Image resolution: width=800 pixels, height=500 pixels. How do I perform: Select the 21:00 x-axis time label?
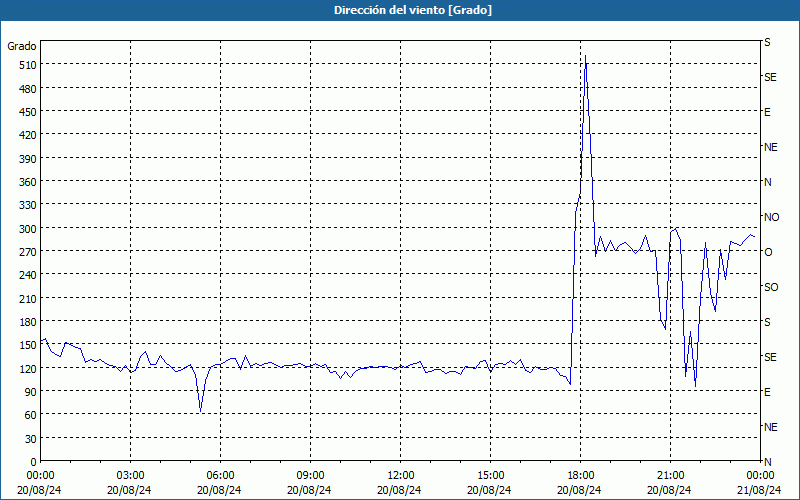click(x=670, y=476)
